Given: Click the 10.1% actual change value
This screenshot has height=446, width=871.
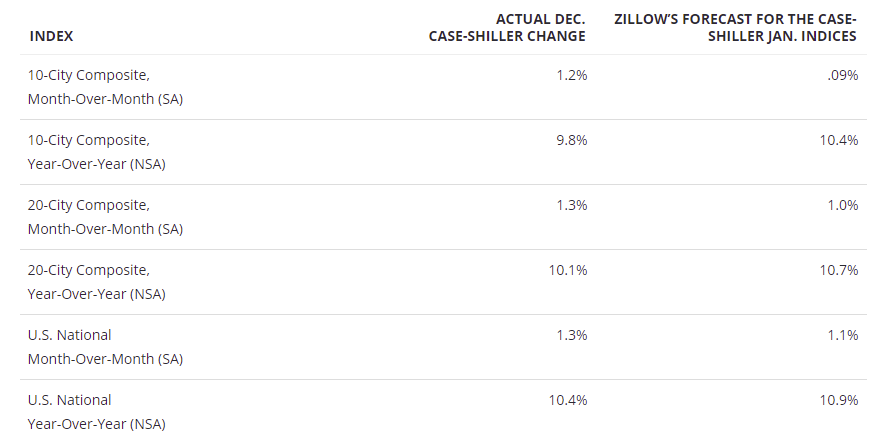Looking at the screenshot, I should click(568, 270).
